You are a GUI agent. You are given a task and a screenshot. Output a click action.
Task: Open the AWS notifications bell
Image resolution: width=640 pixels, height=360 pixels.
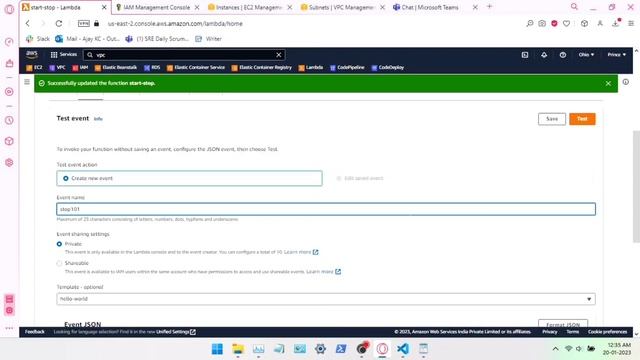point(544,55)
